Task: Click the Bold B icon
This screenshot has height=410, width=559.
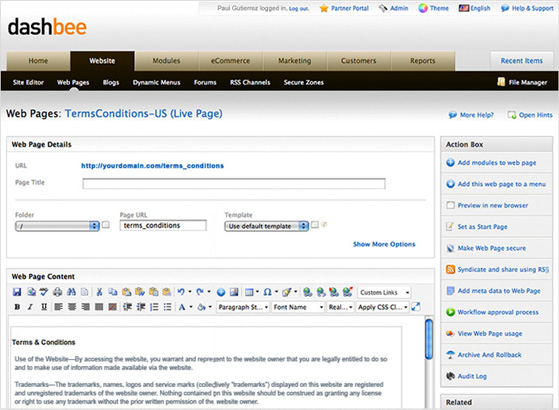Action: [x=17, y=307]
